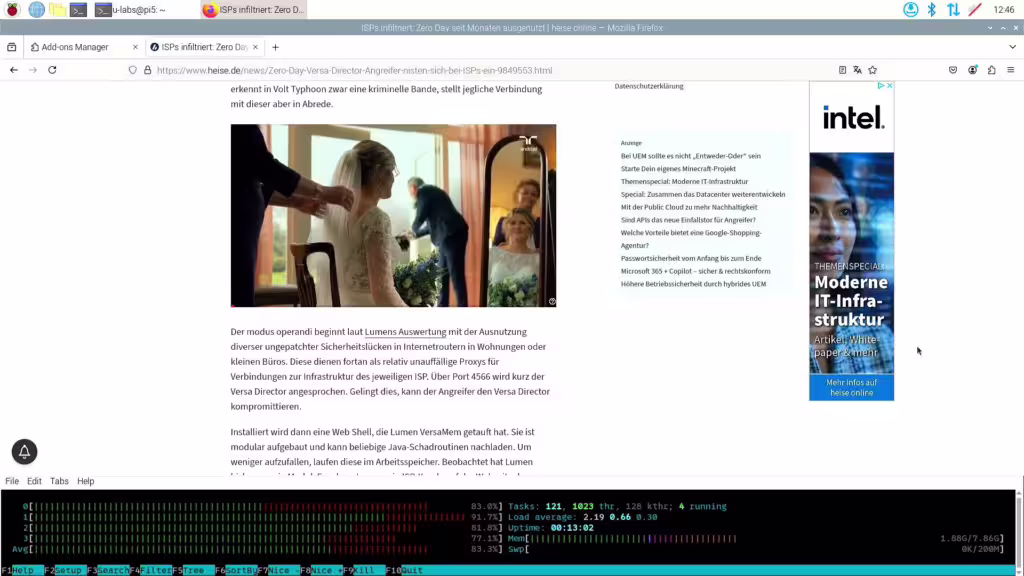
Task: Close the Intel advertisement
Action: (889, 86)
